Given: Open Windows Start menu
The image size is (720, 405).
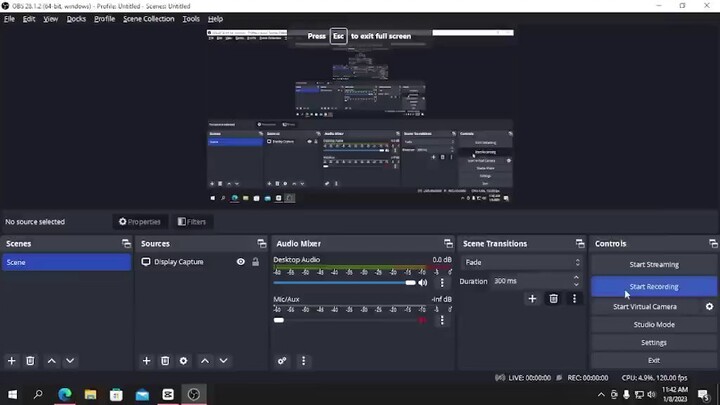Looking at the screenshot, I should pos(13,394).
